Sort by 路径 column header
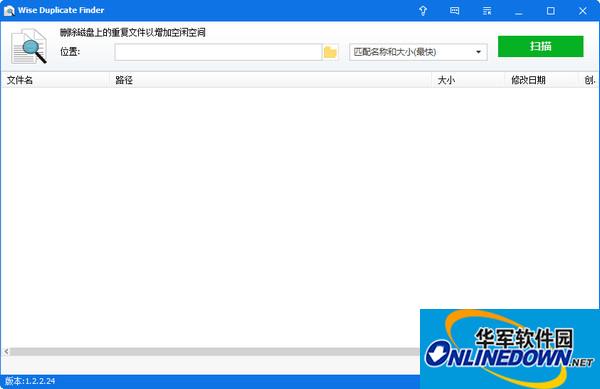 tap(270, 80)
